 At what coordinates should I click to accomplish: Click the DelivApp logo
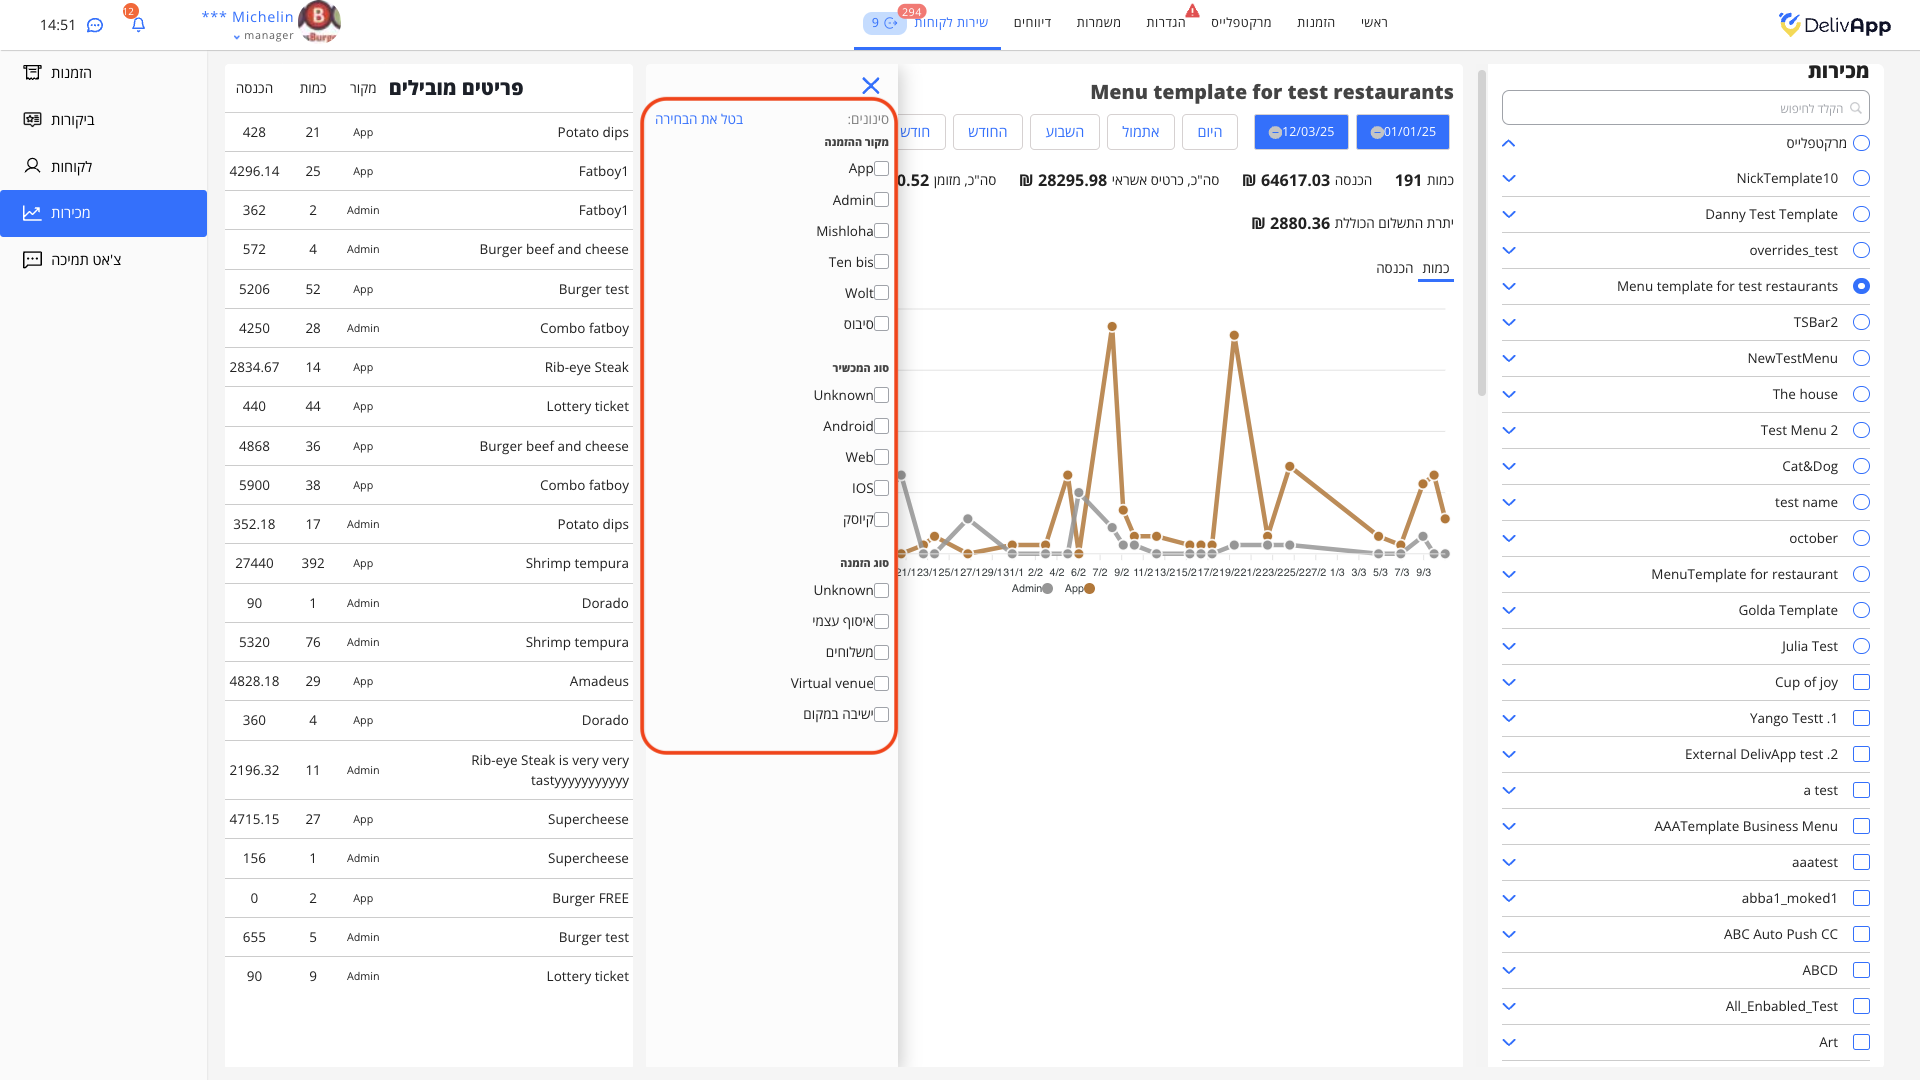pyautogui.click(x=1834, y=25)
